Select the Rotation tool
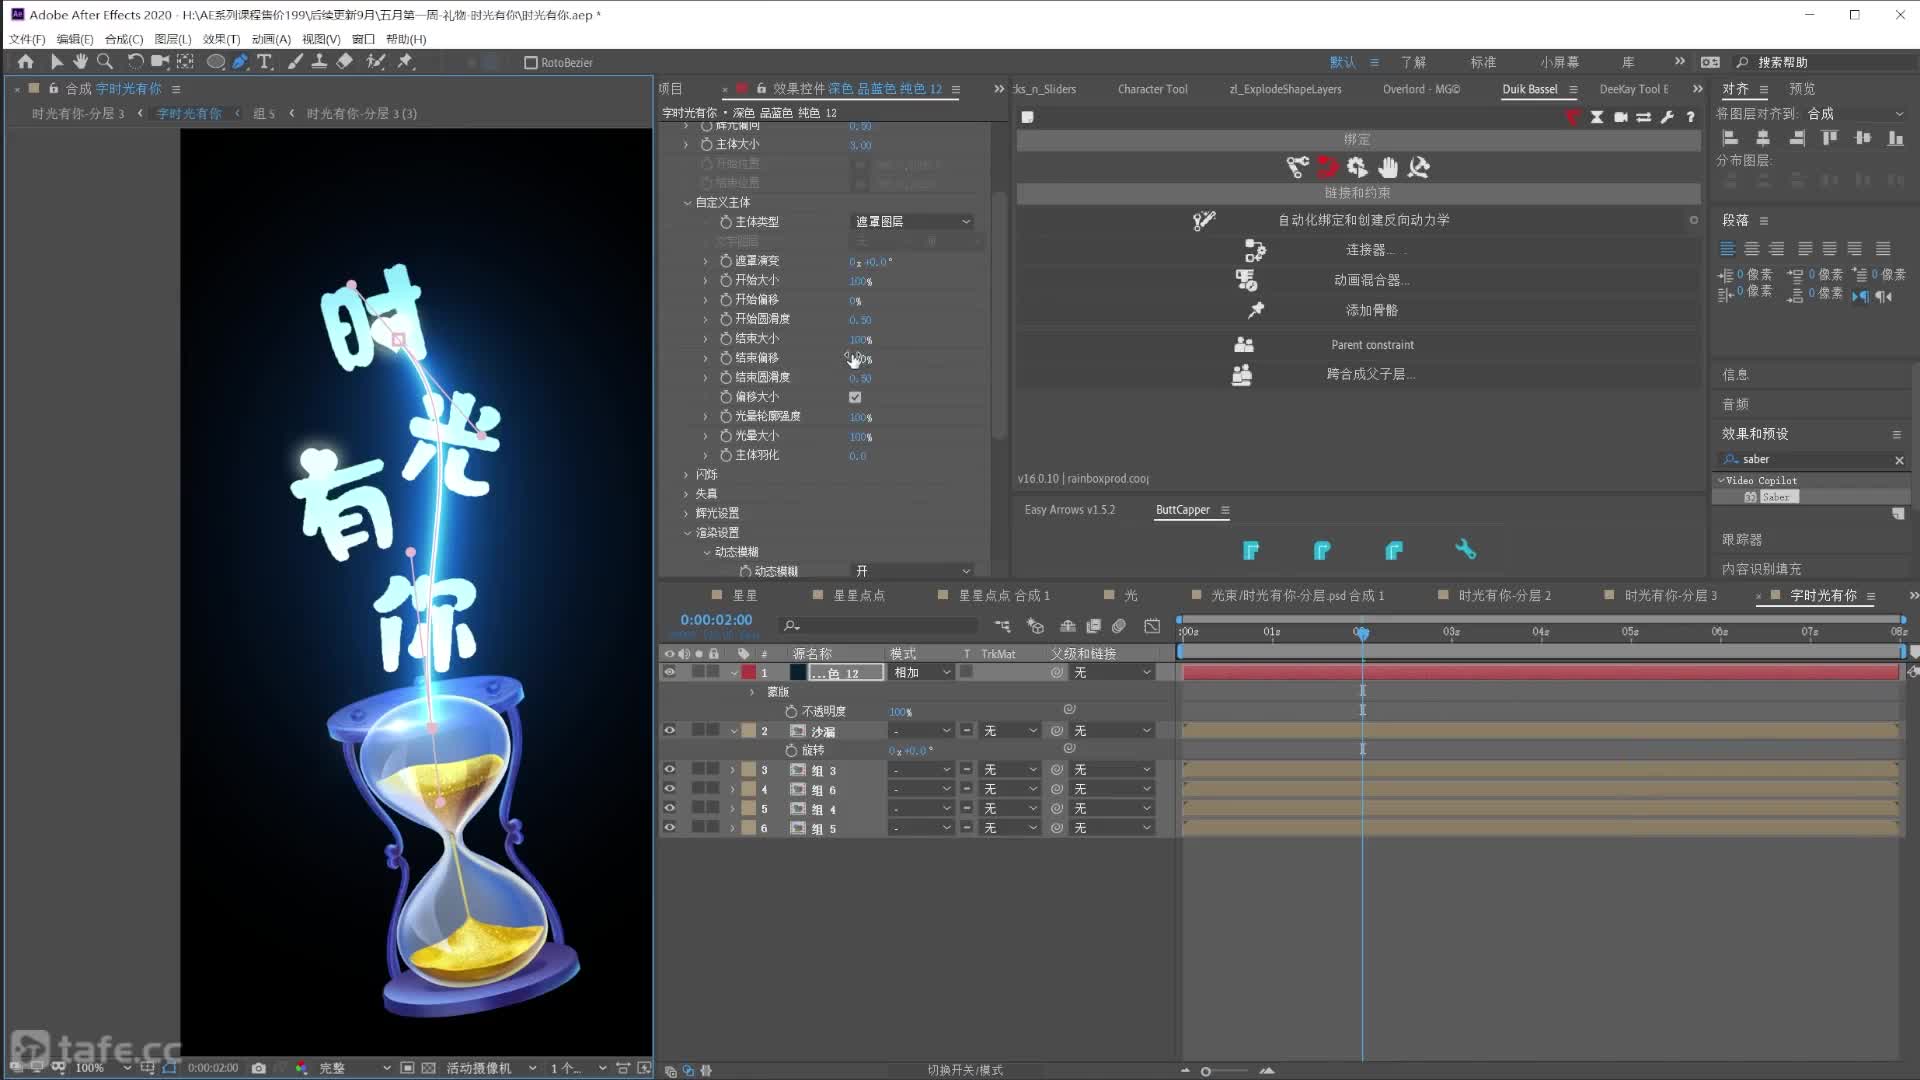The width and height of the screenshot is (1920, 1080). pyautogui.click(x=135, y=62)
